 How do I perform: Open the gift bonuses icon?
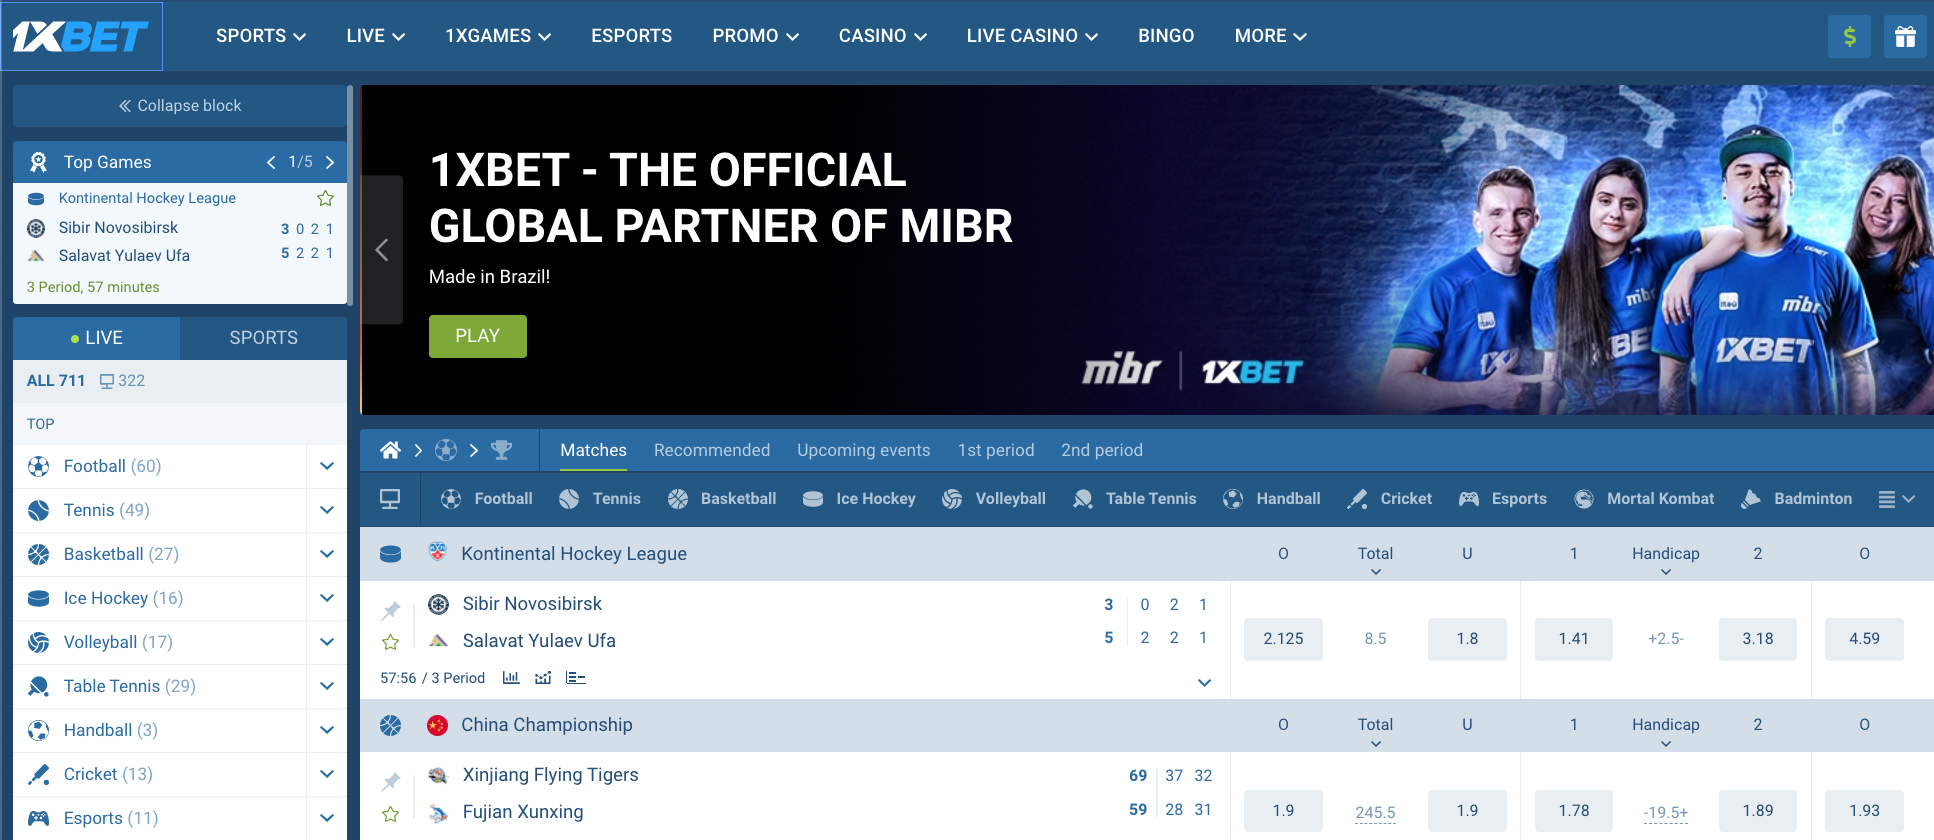tap(1905, 37)
